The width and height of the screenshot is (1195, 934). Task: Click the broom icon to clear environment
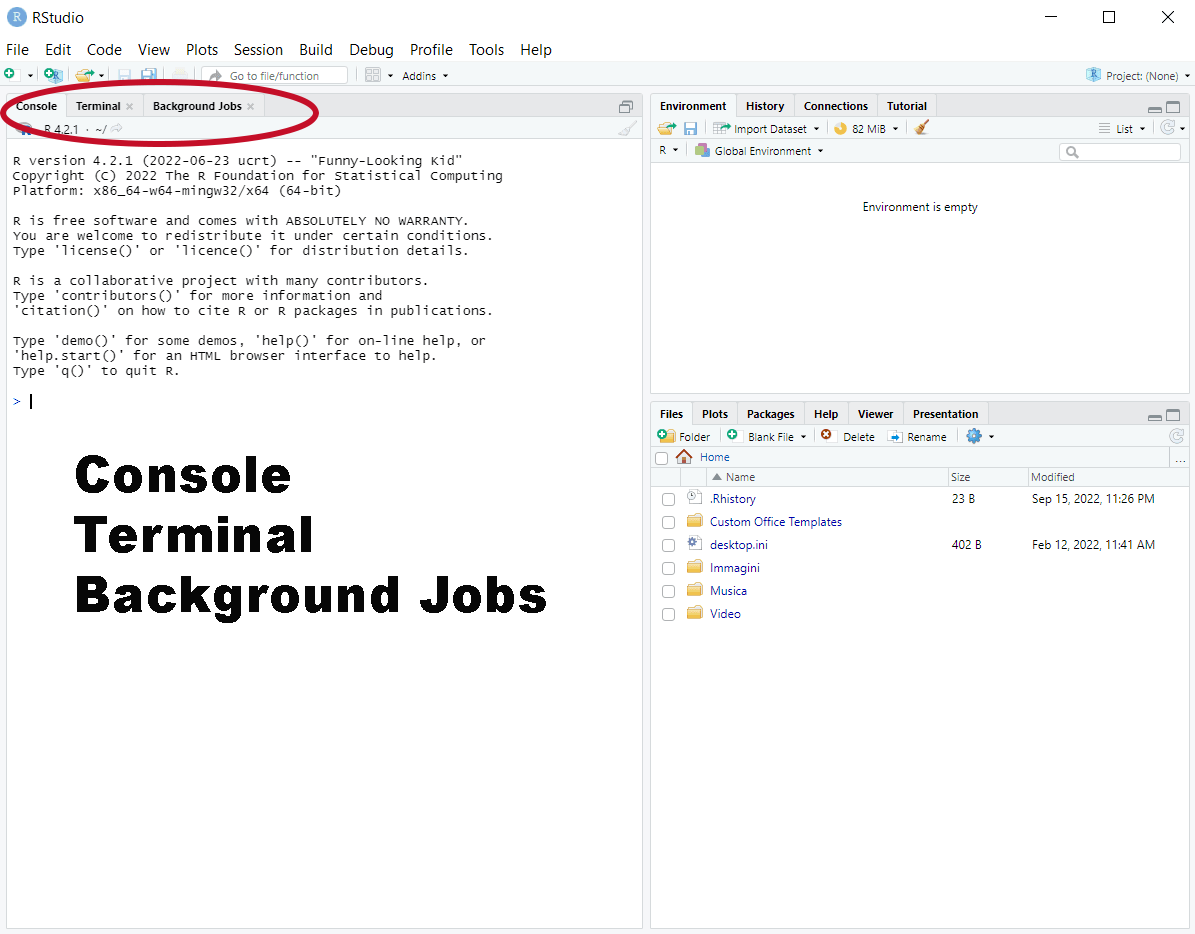(x=922, y=128)
